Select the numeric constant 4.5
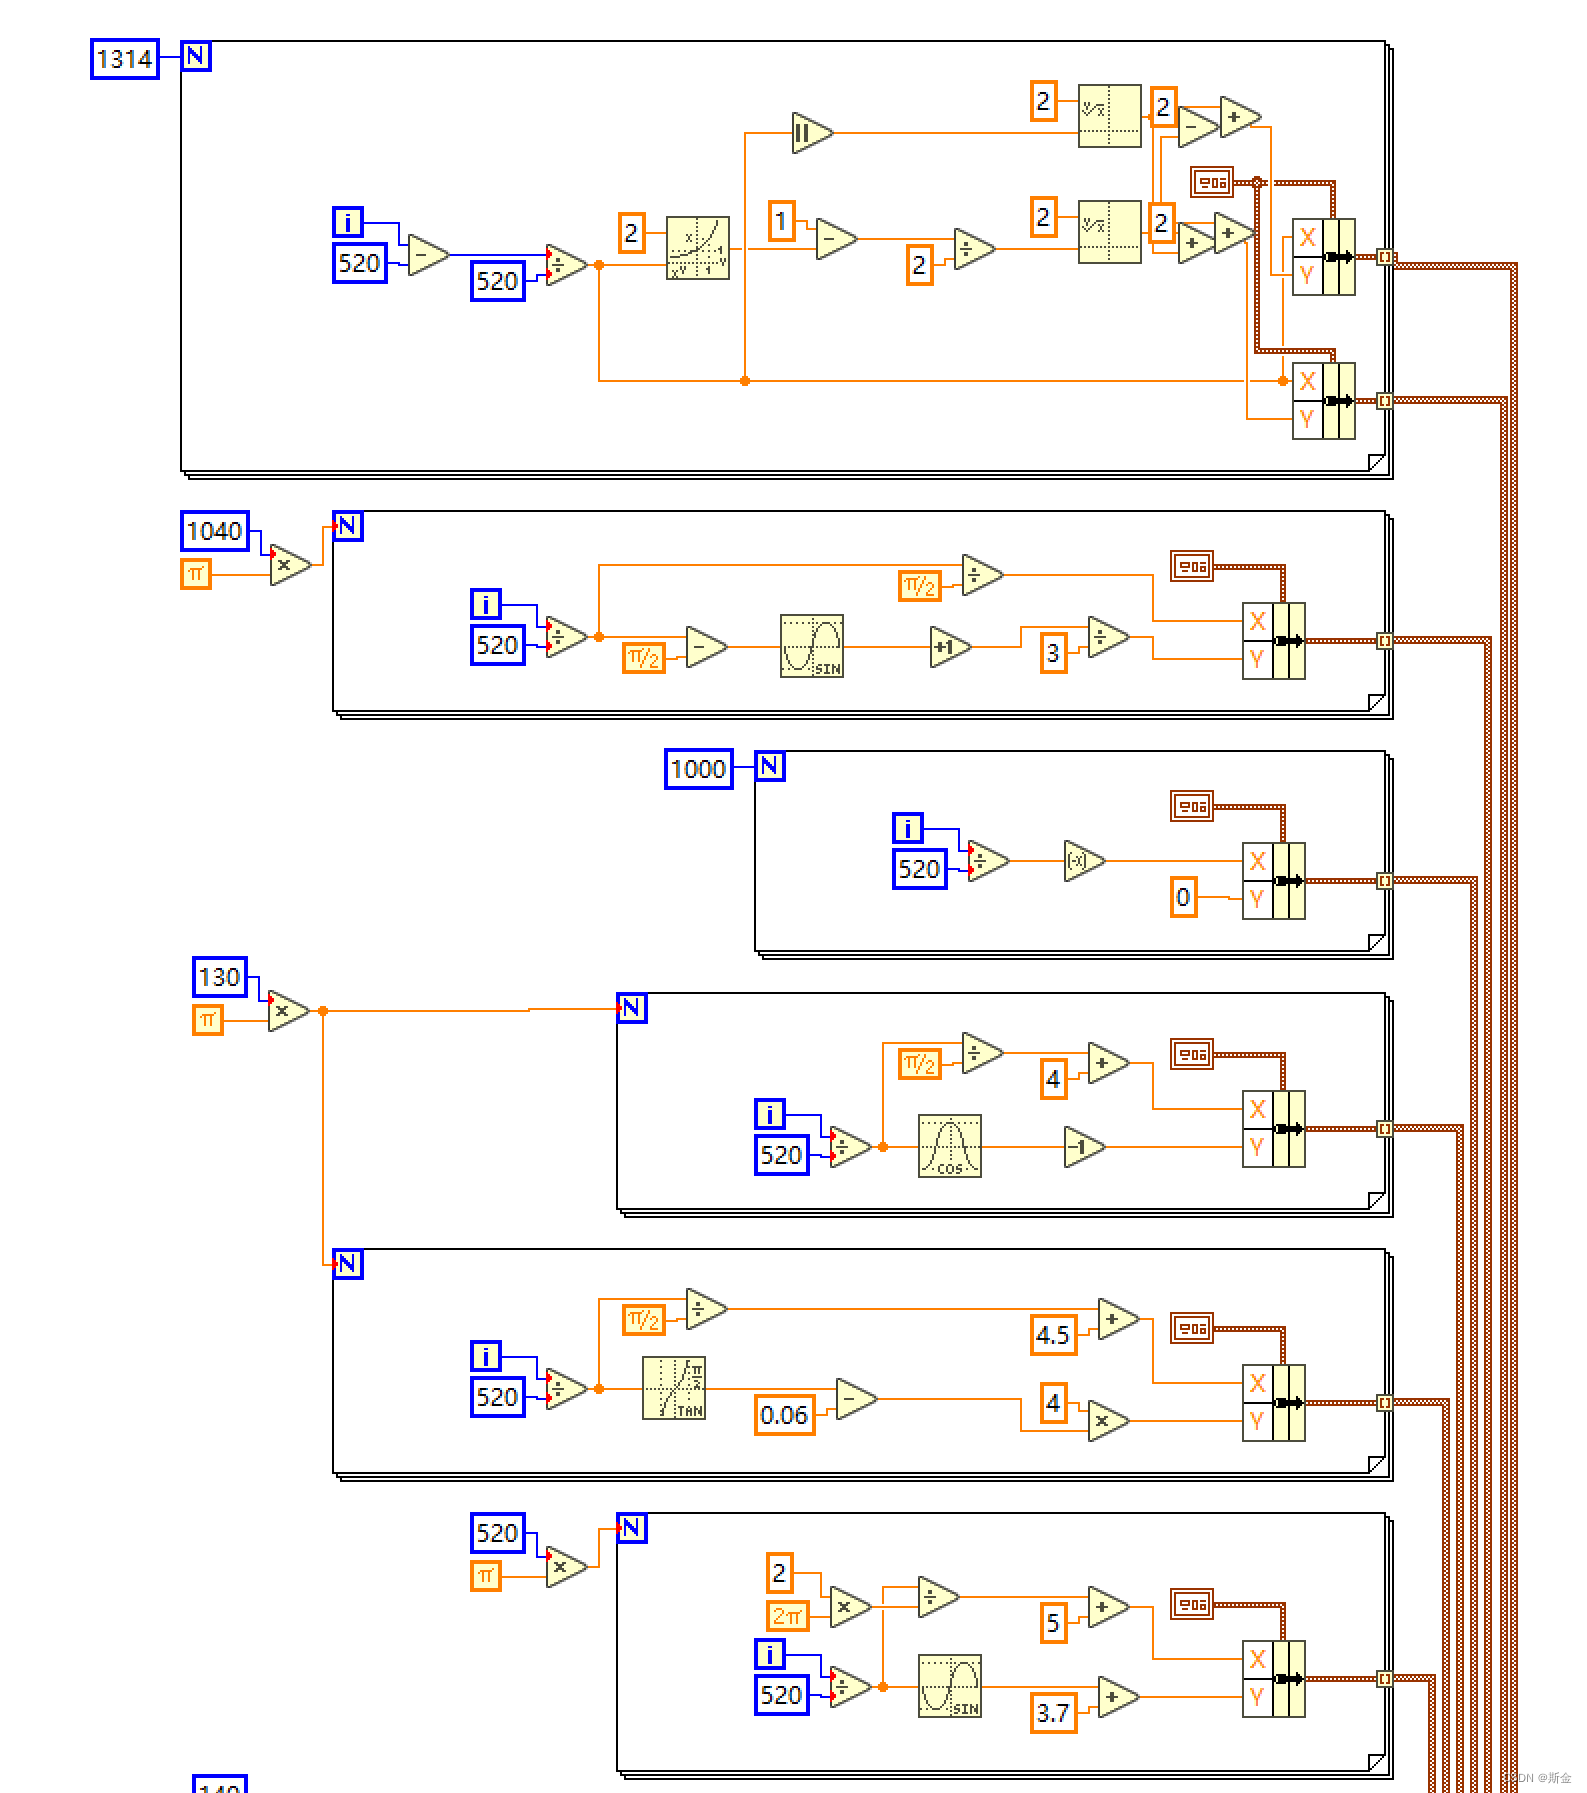This screenshot has height=1793, width=1587. pyautogui.click(x=1053, y=1335)
